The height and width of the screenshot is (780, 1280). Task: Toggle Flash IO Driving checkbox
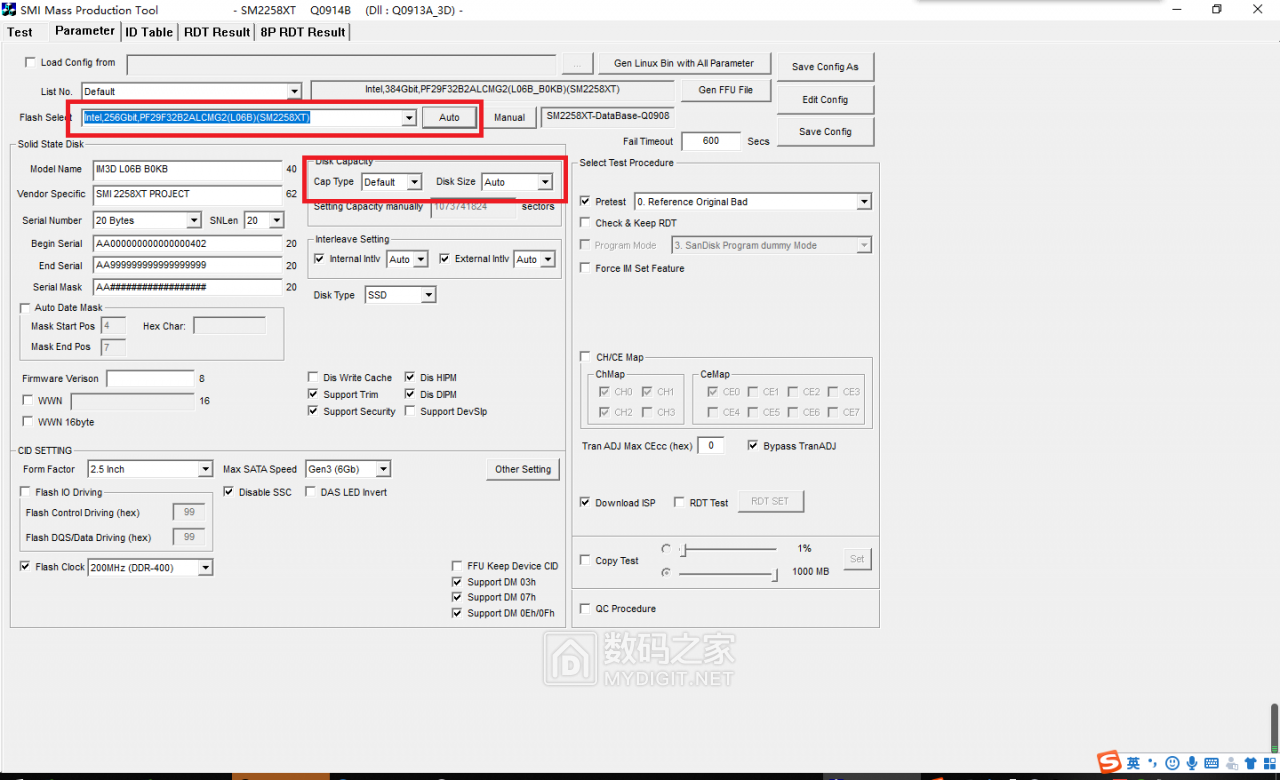tap(25, 492)
